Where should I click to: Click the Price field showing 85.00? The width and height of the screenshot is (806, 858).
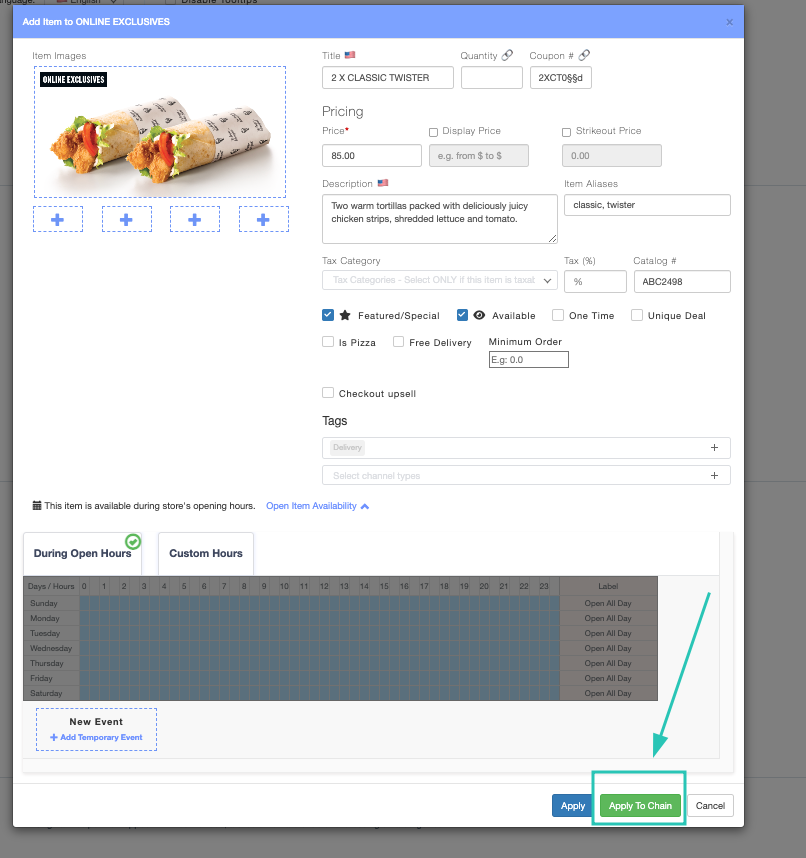372,155
